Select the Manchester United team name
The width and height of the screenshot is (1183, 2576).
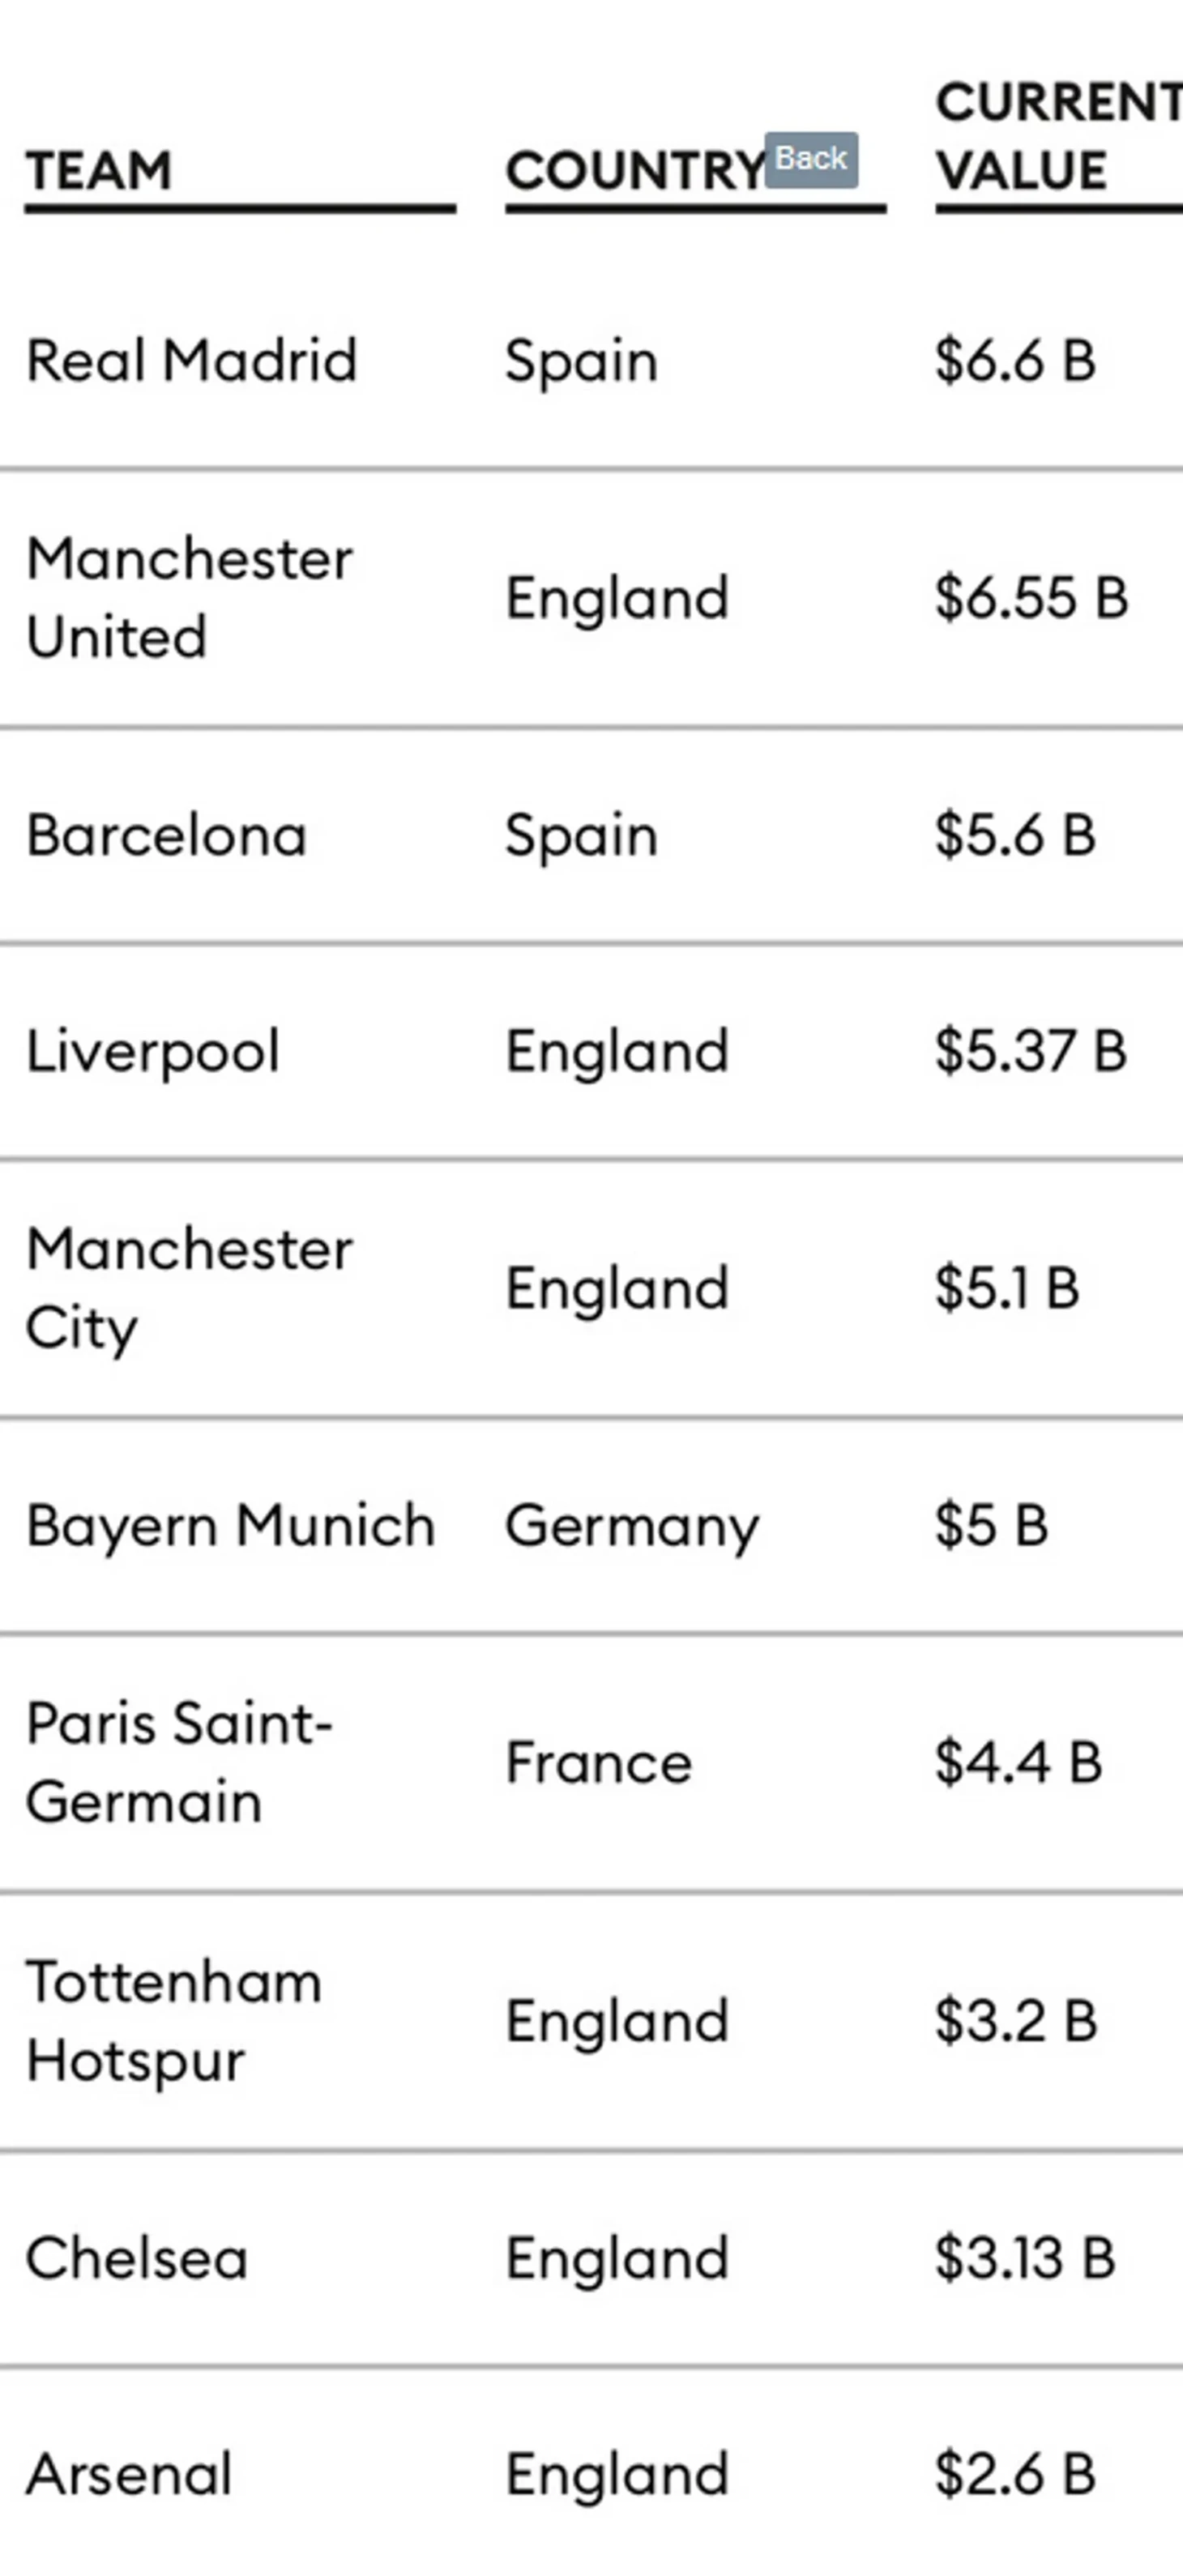[190, 597]
